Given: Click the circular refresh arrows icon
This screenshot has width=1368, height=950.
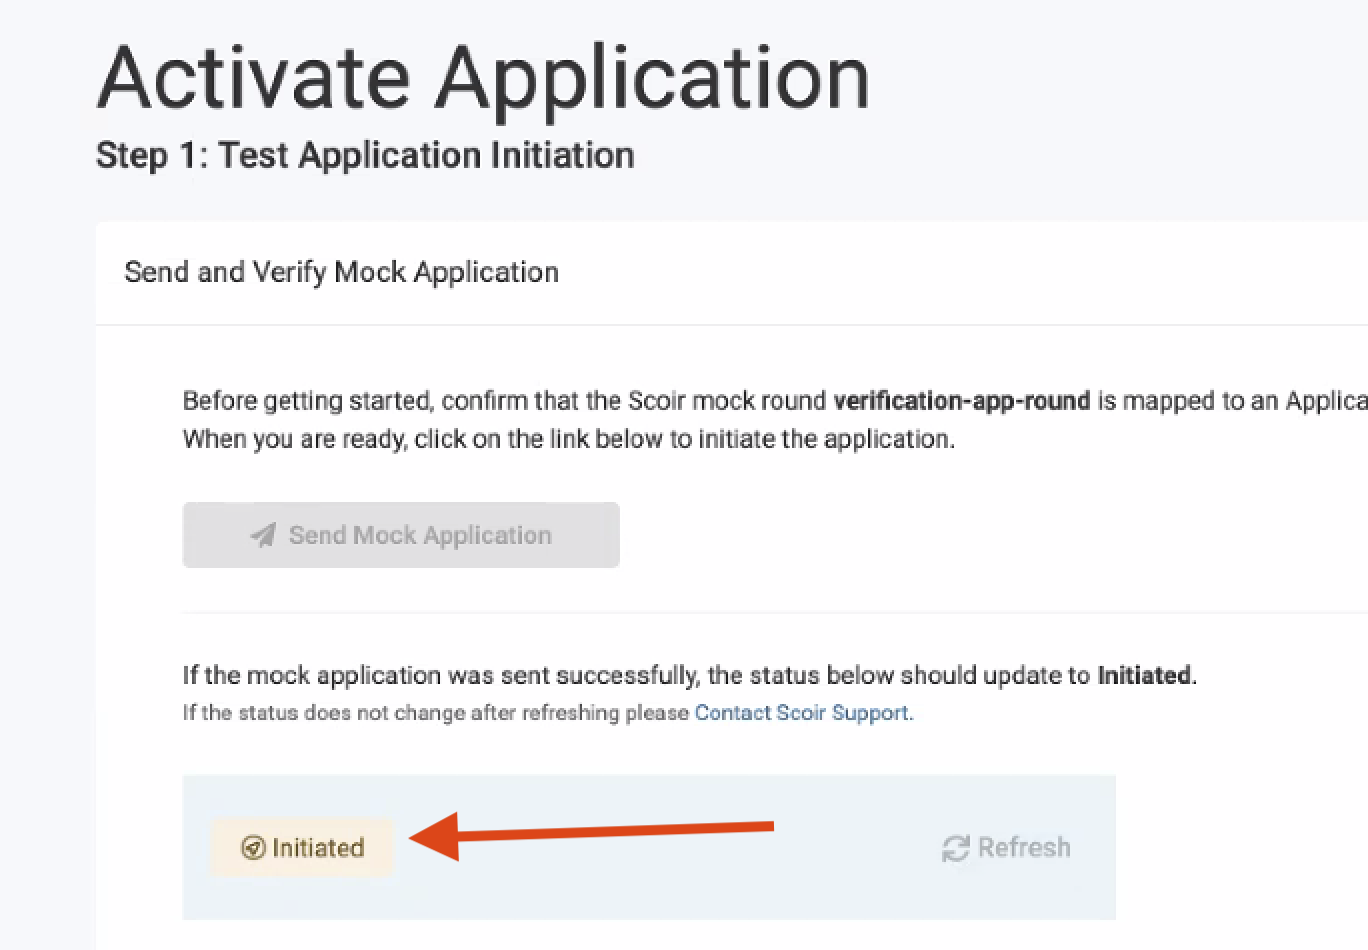Looking at the screenshot, I should 956,848.
